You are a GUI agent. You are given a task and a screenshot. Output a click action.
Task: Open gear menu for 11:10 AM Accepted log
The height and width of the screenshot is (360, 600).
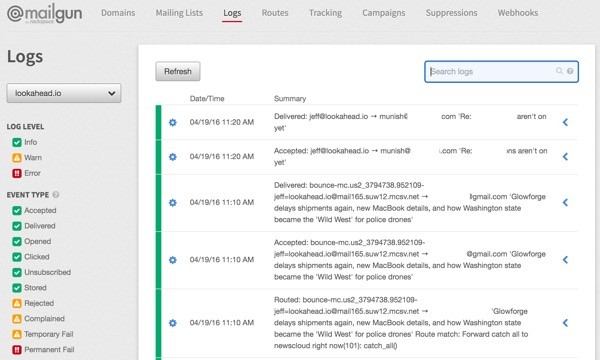[x=173, y=260]
